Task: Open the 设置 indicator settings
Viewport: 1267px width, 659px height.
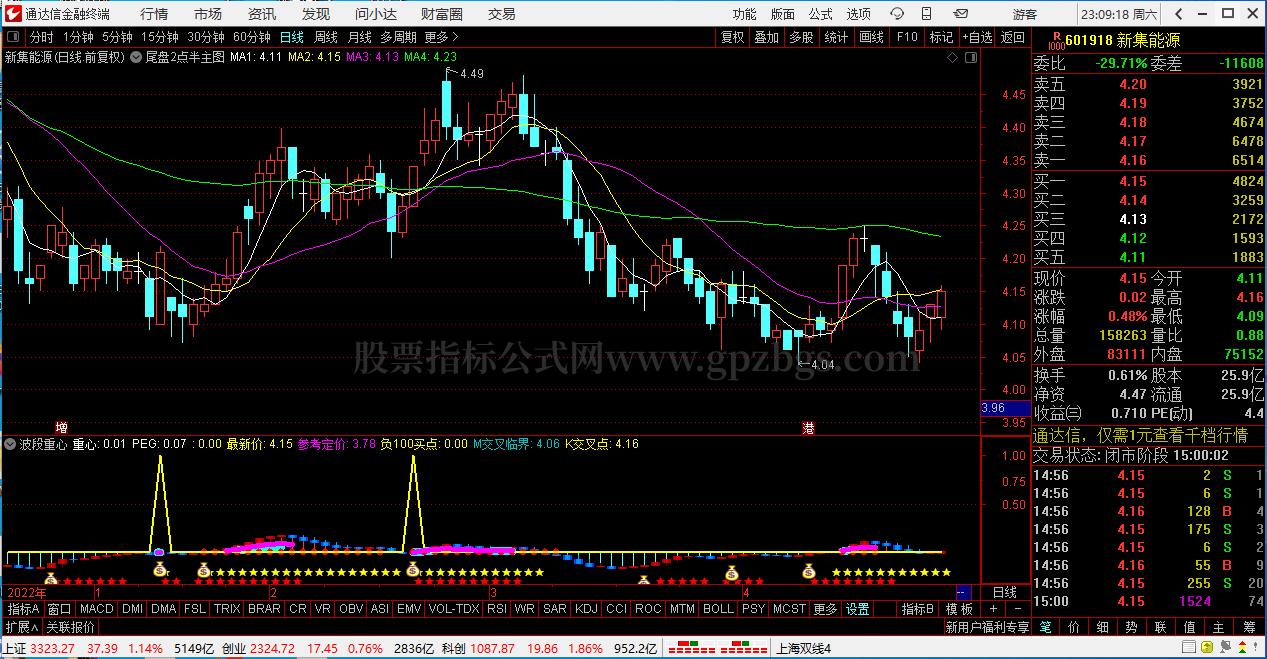Action: (857, 609)
